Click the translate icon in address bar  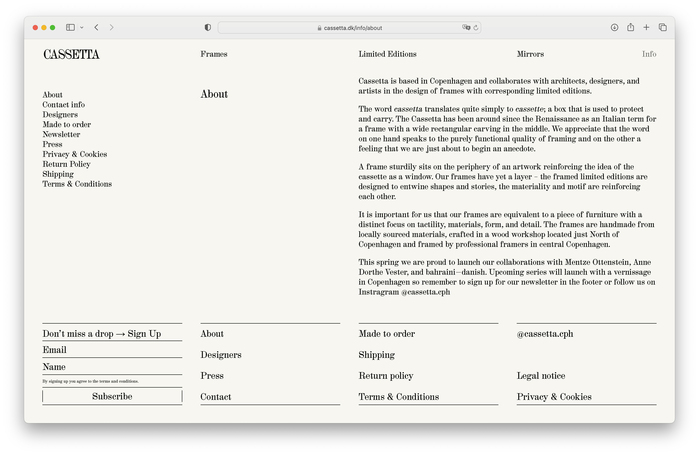pyautogui.click(x=466, y=28)
